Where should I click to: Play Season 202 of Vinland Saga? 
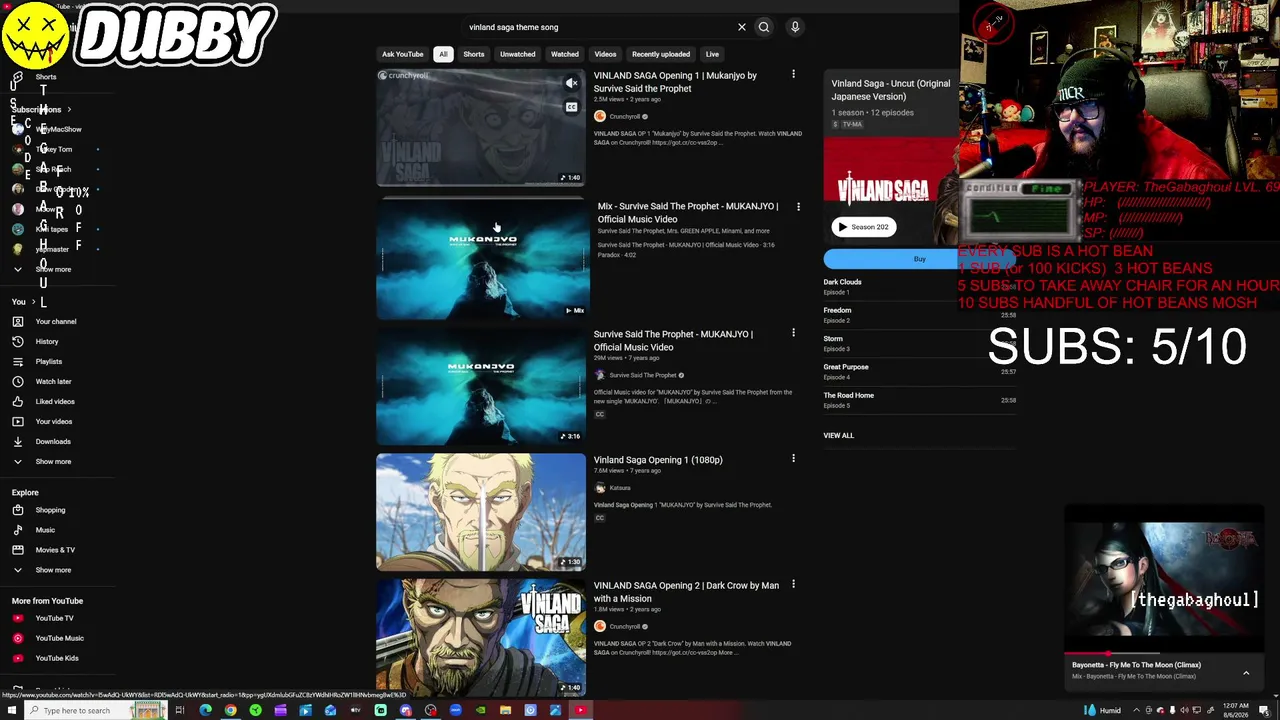click(x=864, y=227)
